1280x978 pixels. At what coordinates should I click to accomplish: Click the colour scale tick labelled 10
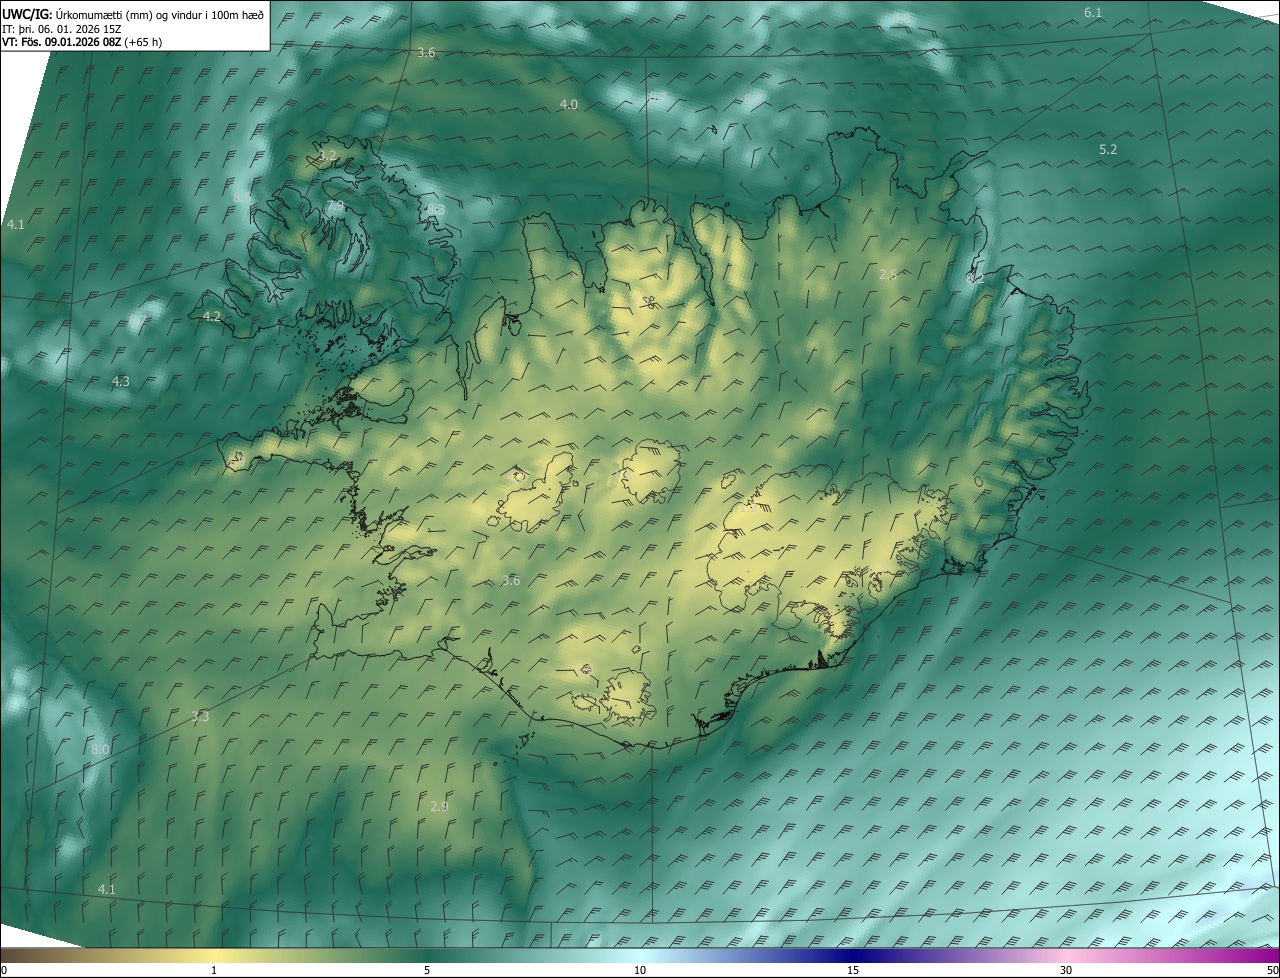point(640,970)
